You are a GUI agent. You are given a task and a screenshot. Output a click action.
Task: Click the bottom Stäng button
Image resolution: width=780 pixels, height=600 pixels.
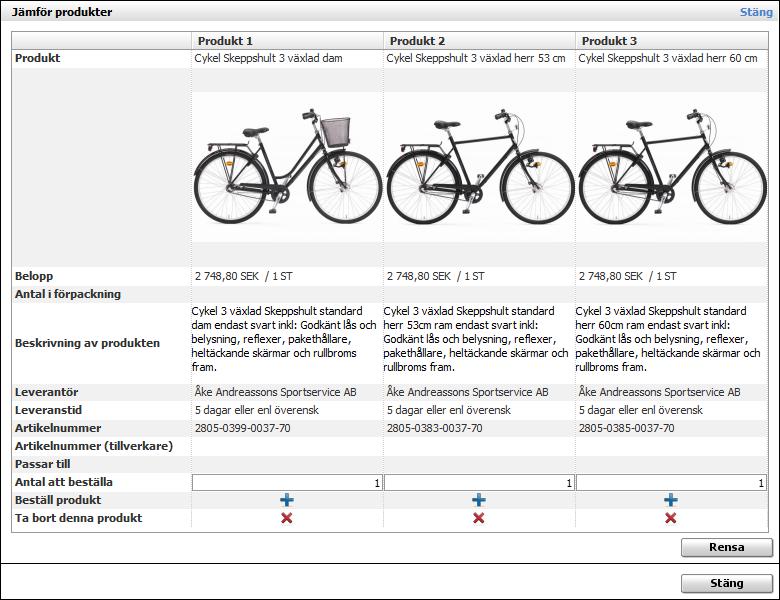(726, 583)
